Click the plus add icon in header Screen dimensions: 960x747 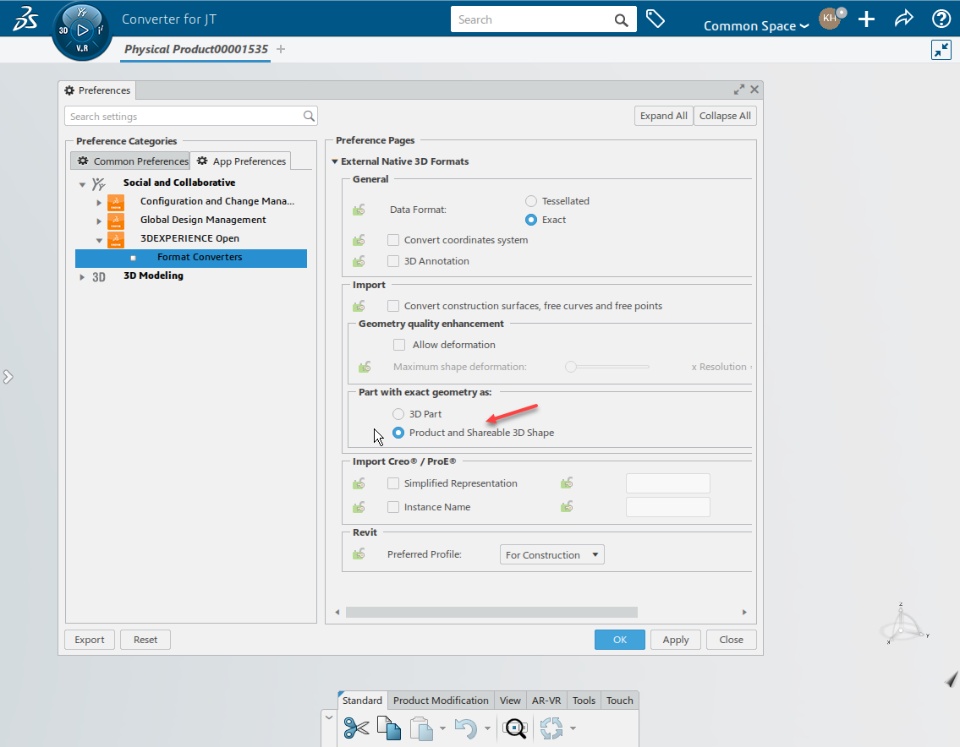866,19
